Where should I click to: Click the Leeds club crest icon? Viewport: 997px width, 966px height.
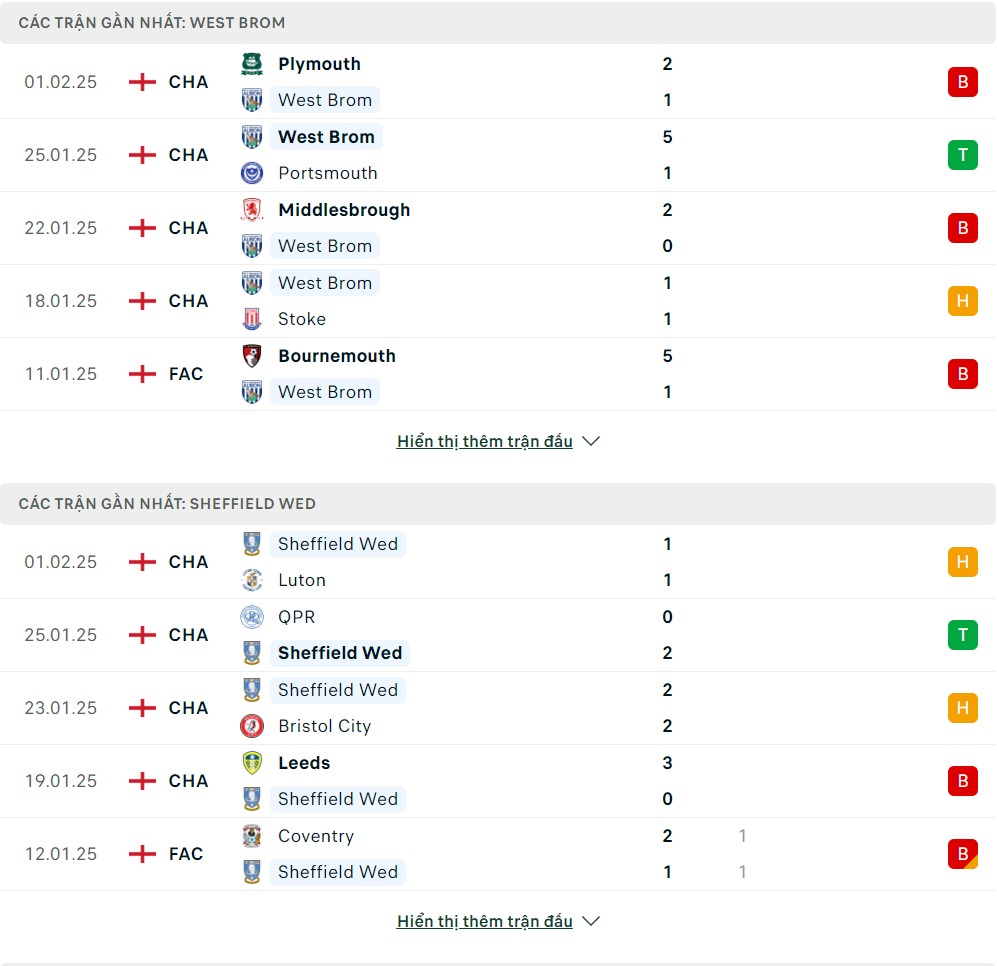pyautogui.click(x=252, y=762)
